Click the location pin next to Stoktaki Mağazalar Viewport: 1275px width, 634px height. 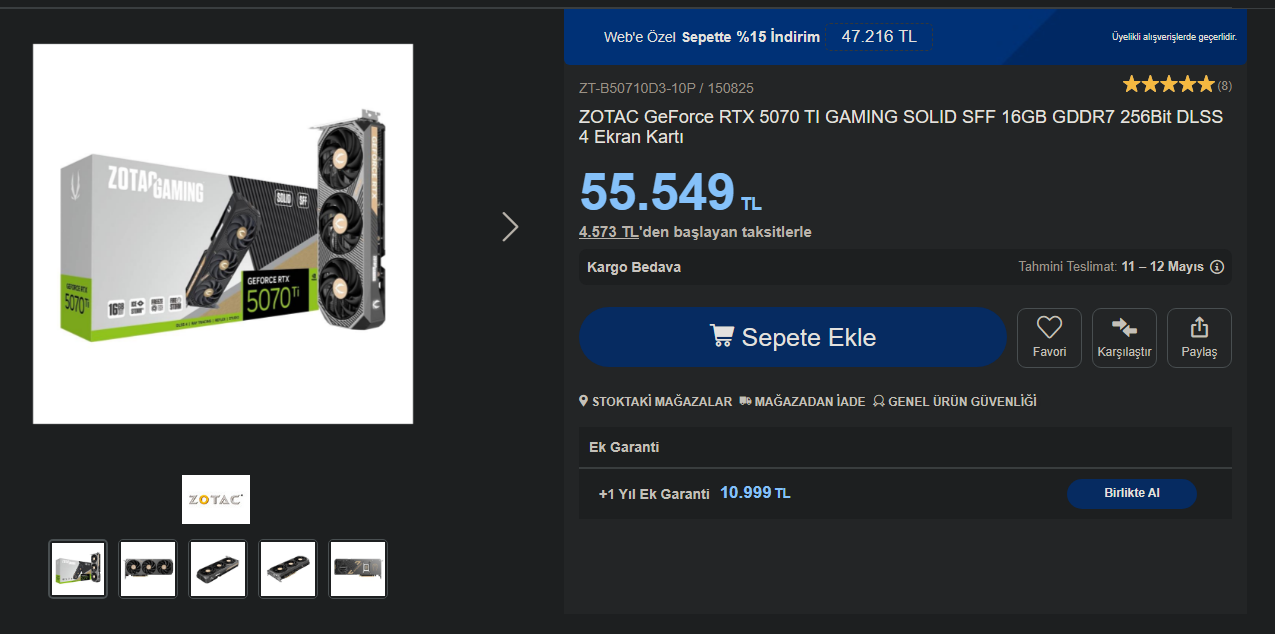click(x=584, y=401)
